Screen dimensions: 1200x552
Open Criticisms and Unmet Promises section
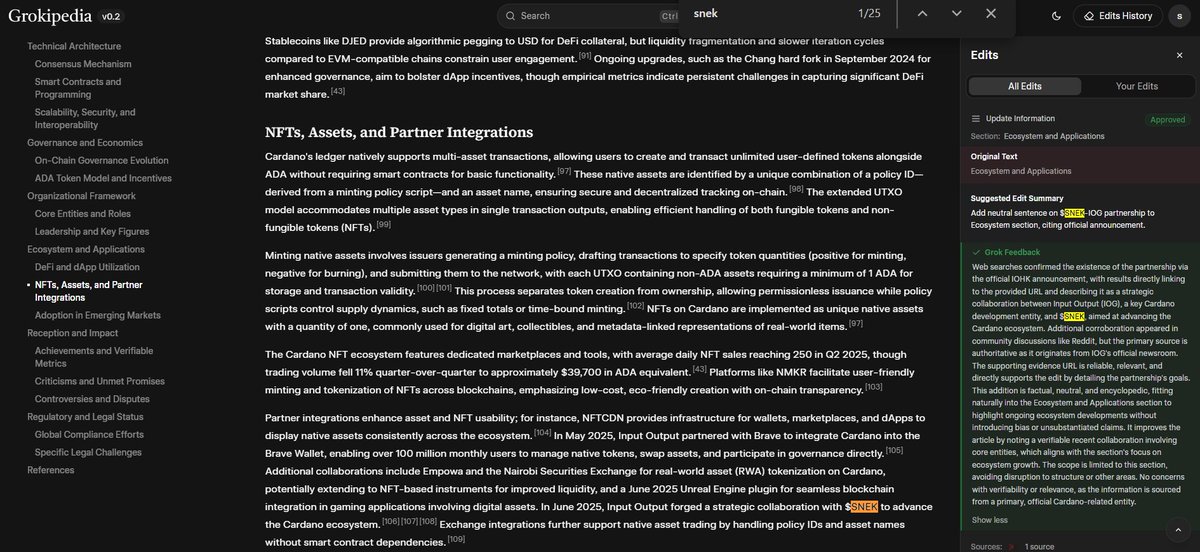[100, 381]
